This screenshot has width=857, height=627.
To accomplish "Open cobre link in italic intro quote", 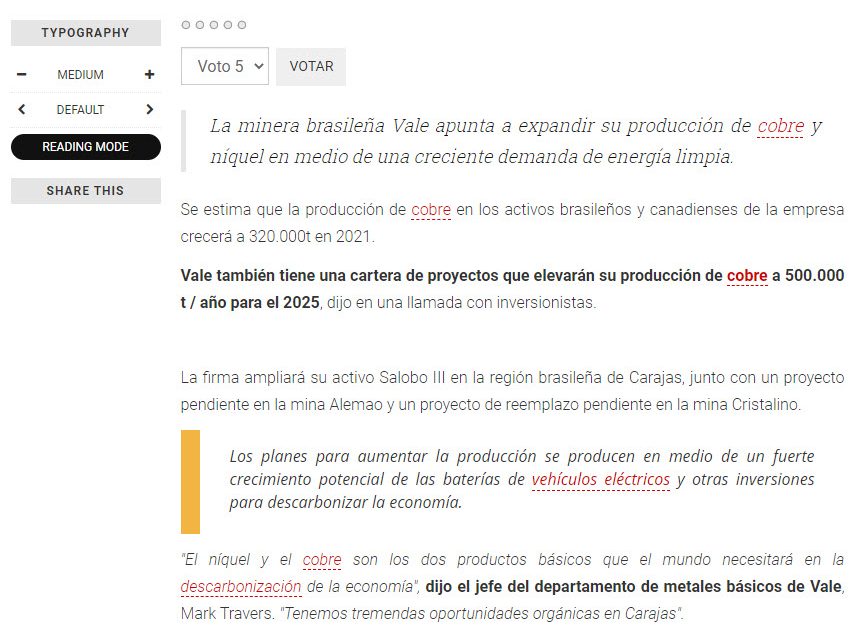I will [780, 127].
